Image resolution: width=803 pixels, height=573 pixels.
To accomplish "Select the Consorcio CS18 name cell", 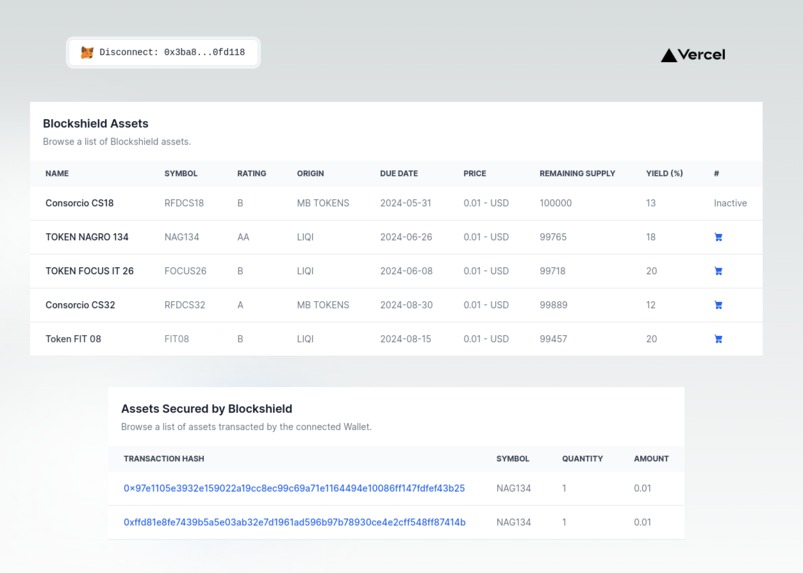I will [x=79, y=203].
